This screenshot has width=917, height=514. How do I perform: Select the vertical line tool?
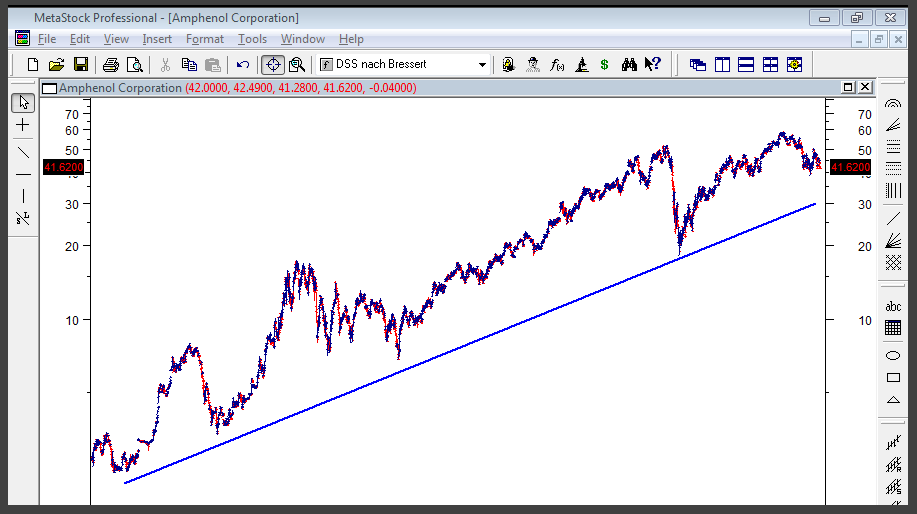click(x=23, y=196)
